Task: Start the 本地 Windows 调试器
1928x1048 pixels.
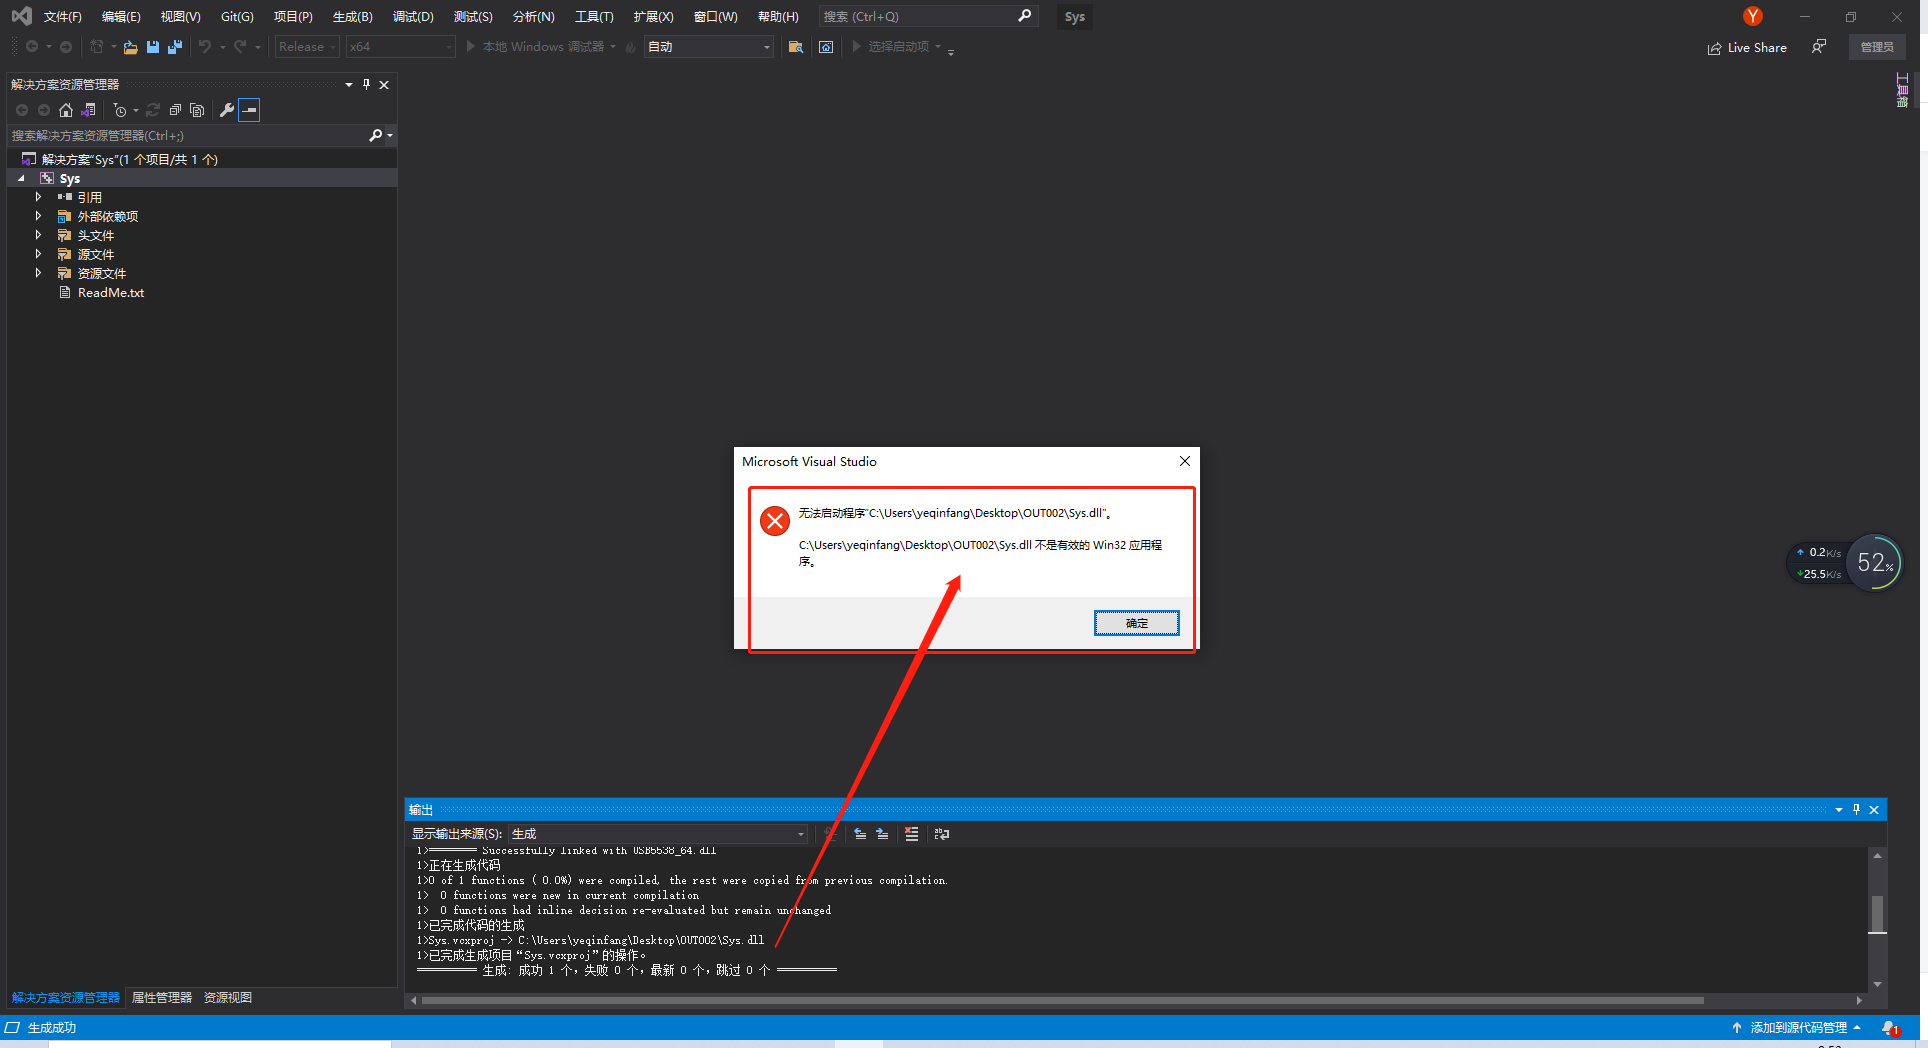Action: [x=540, y=46]
